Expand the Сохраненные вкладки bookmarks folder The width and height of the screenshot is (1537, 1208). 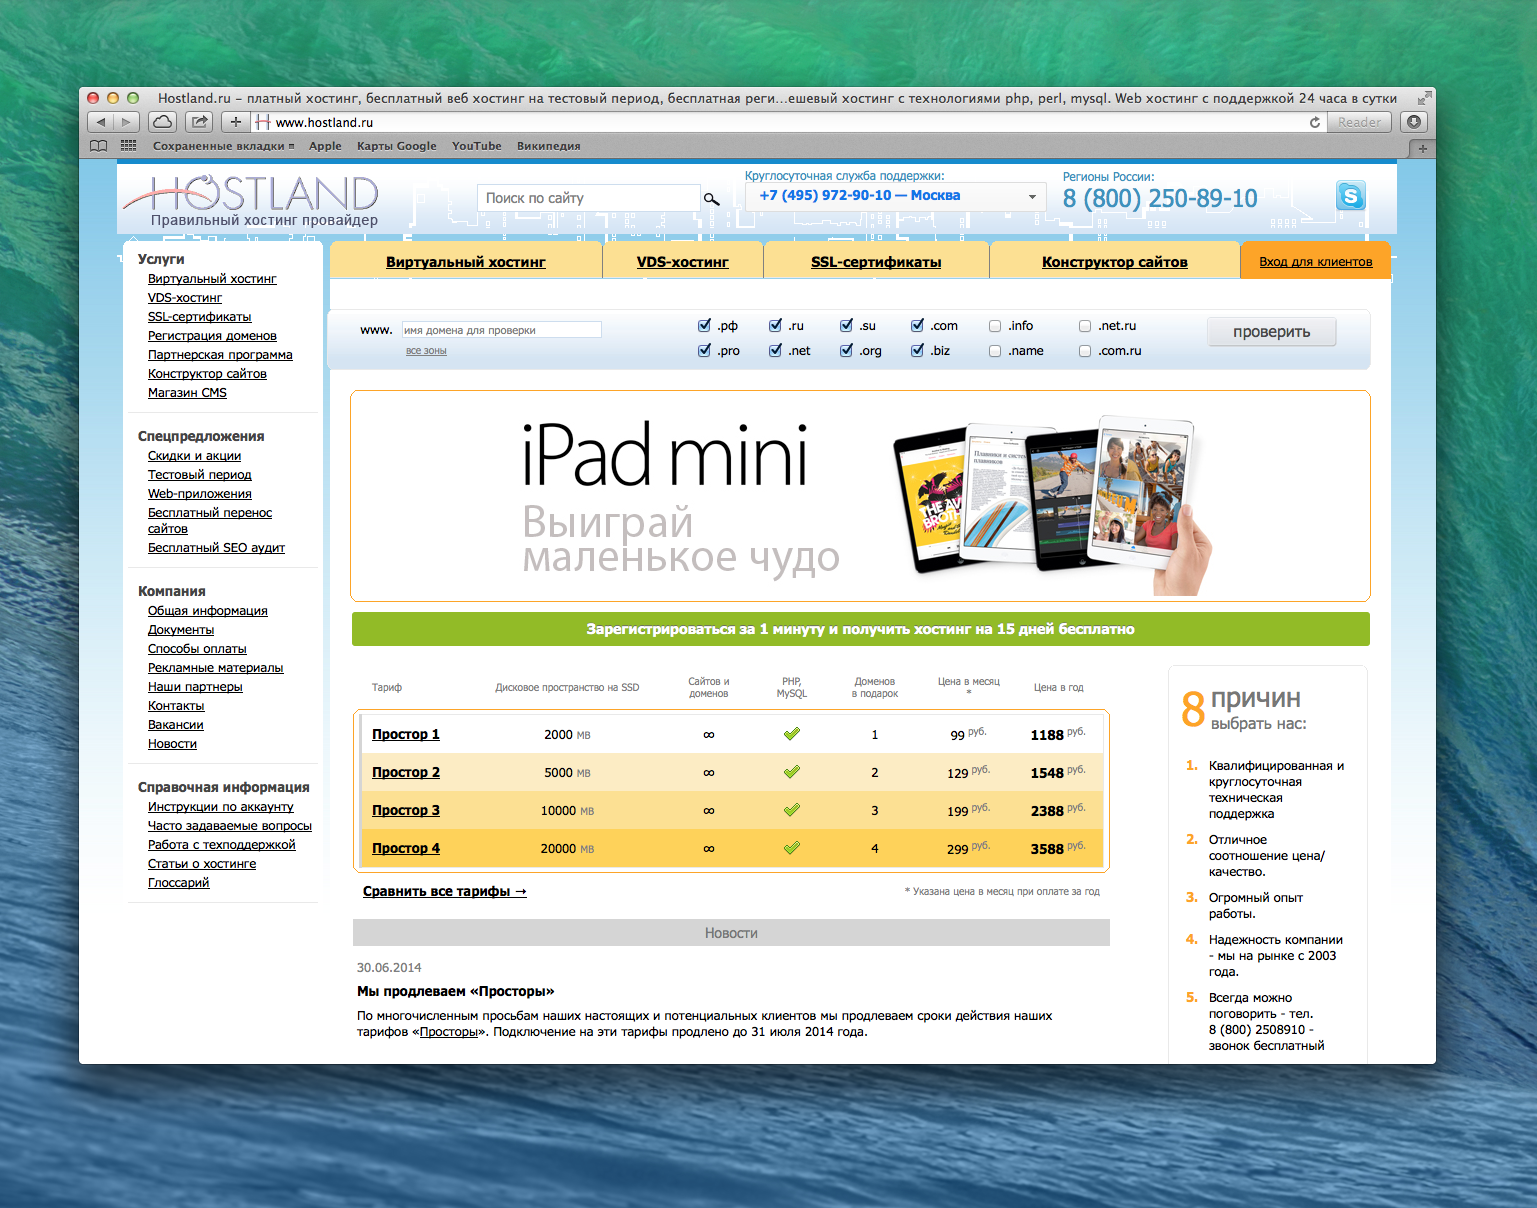(223, 146)
